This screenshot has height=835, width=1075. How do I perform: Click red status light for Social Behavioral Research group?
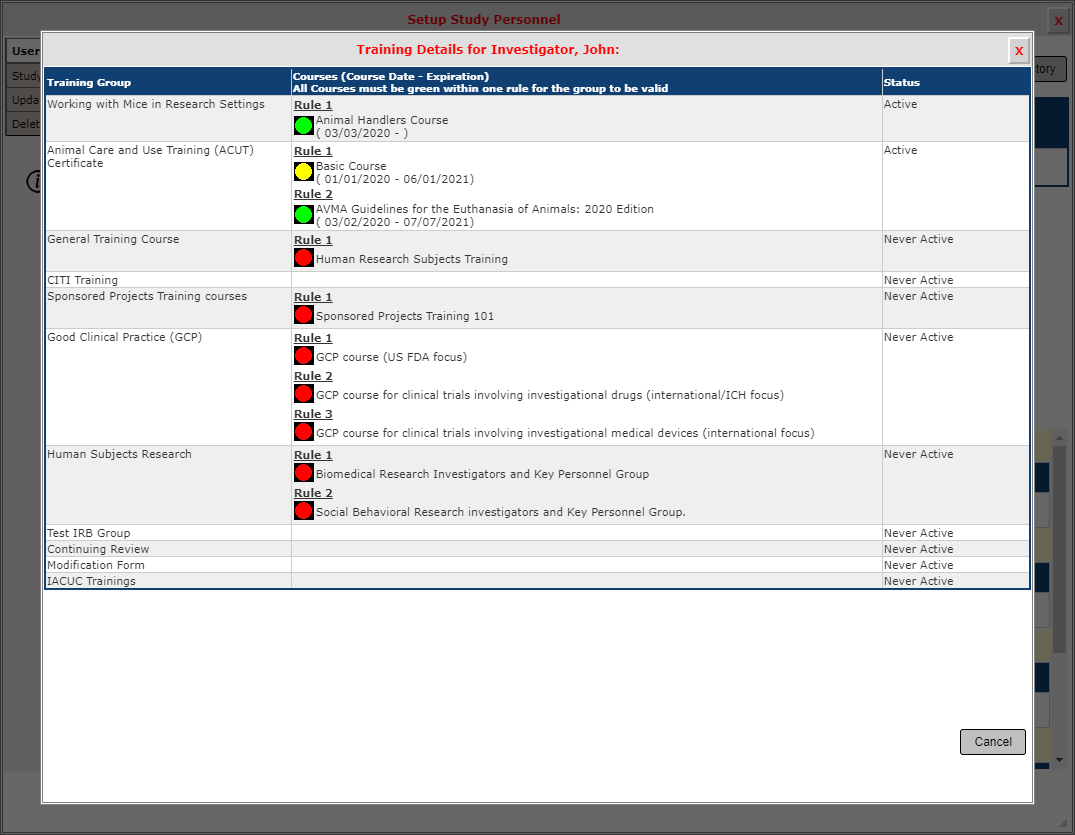coord(304,511)
